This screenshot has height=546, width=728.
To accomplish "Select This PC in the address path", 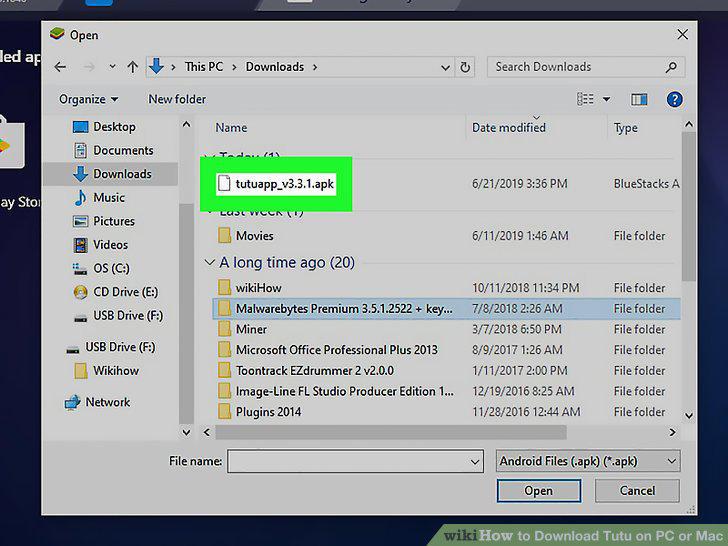I will (x=203, y=67).
